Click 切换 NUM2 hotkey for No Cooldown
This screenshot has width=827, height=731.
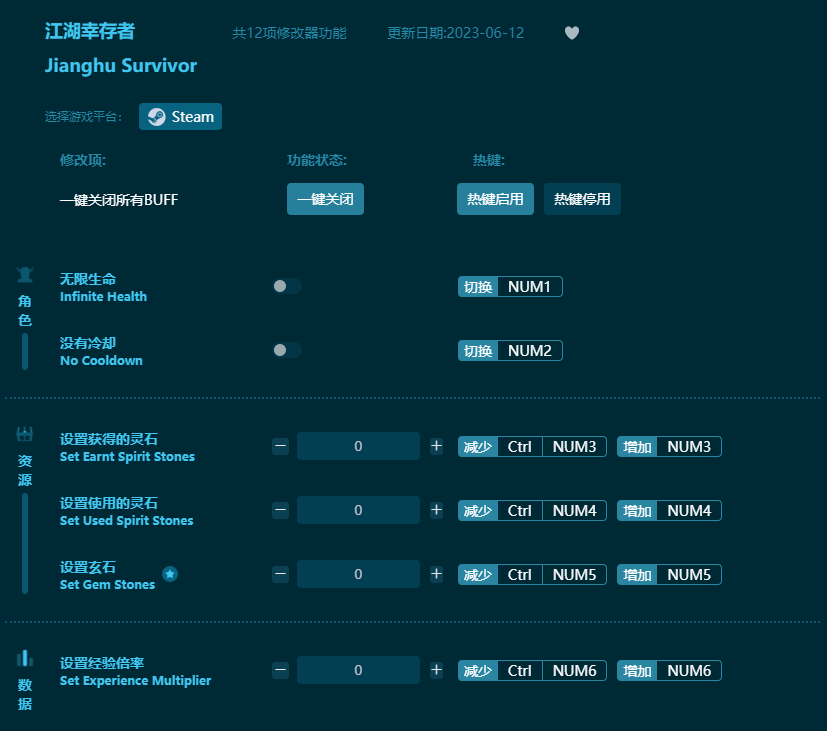(x=510, y=350)
